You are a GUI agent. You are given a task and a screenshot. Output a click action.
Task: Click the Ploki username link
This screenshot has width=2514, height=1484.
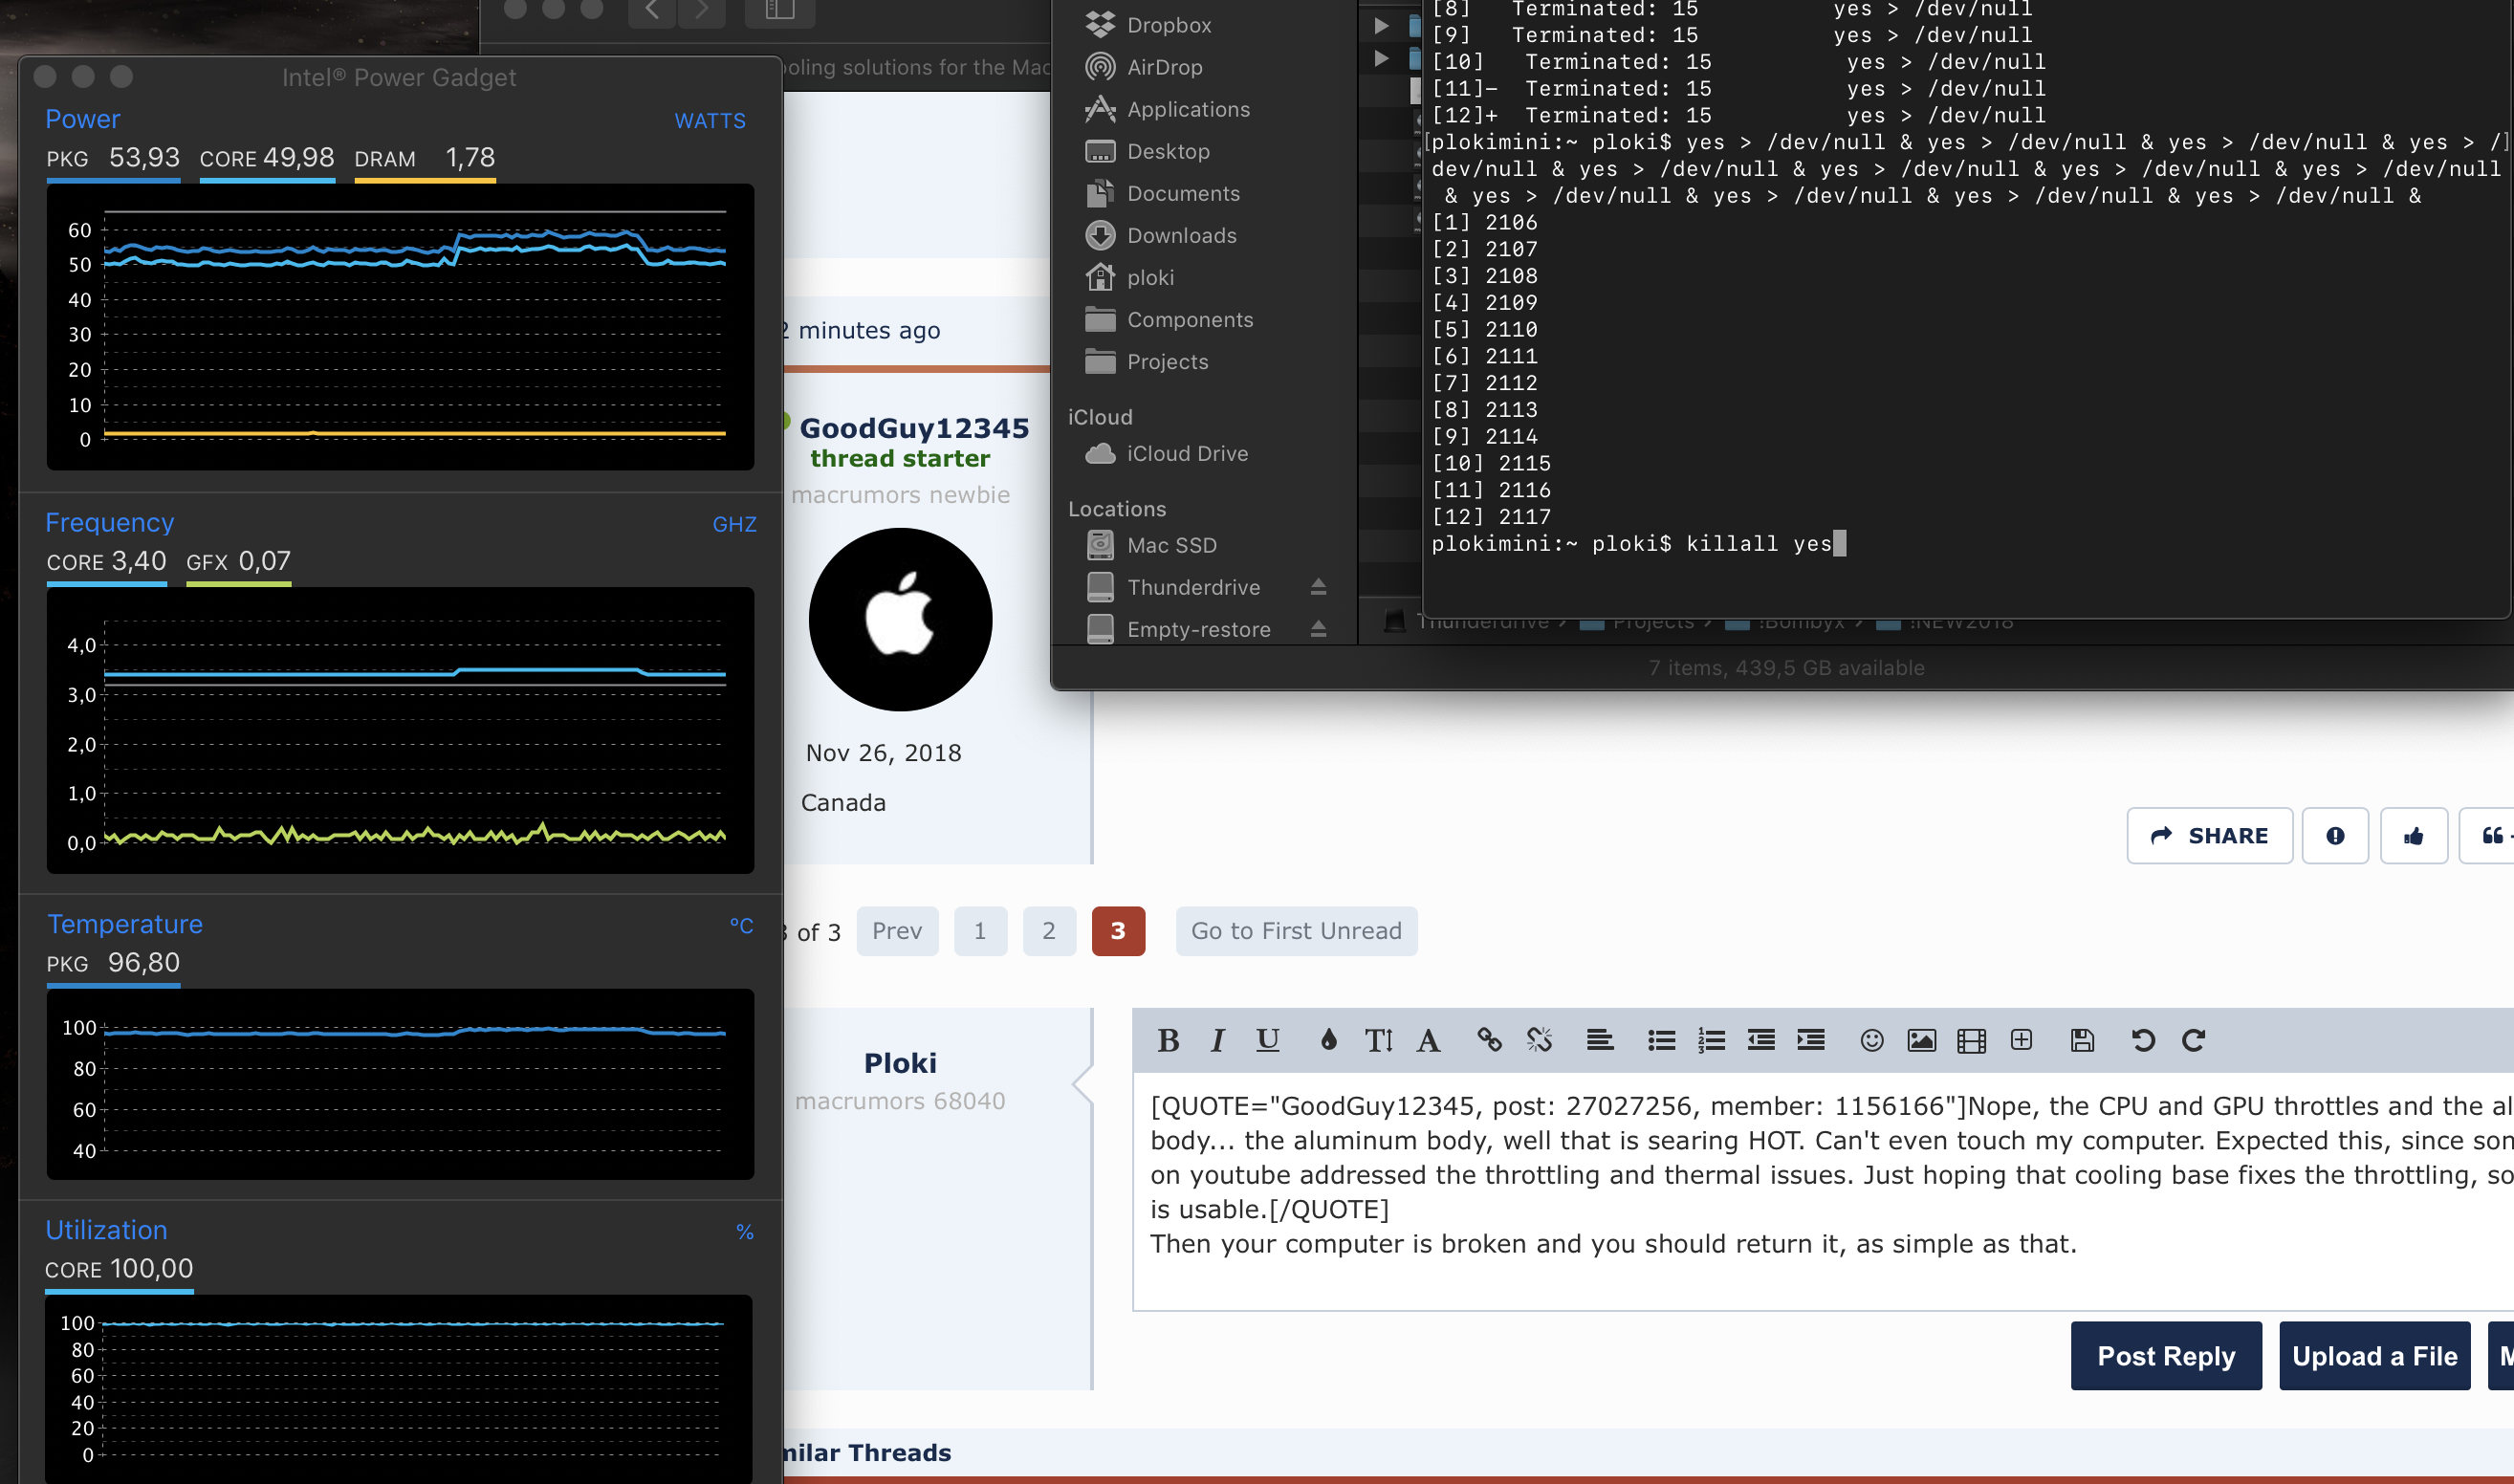[x=900, y=1062]
